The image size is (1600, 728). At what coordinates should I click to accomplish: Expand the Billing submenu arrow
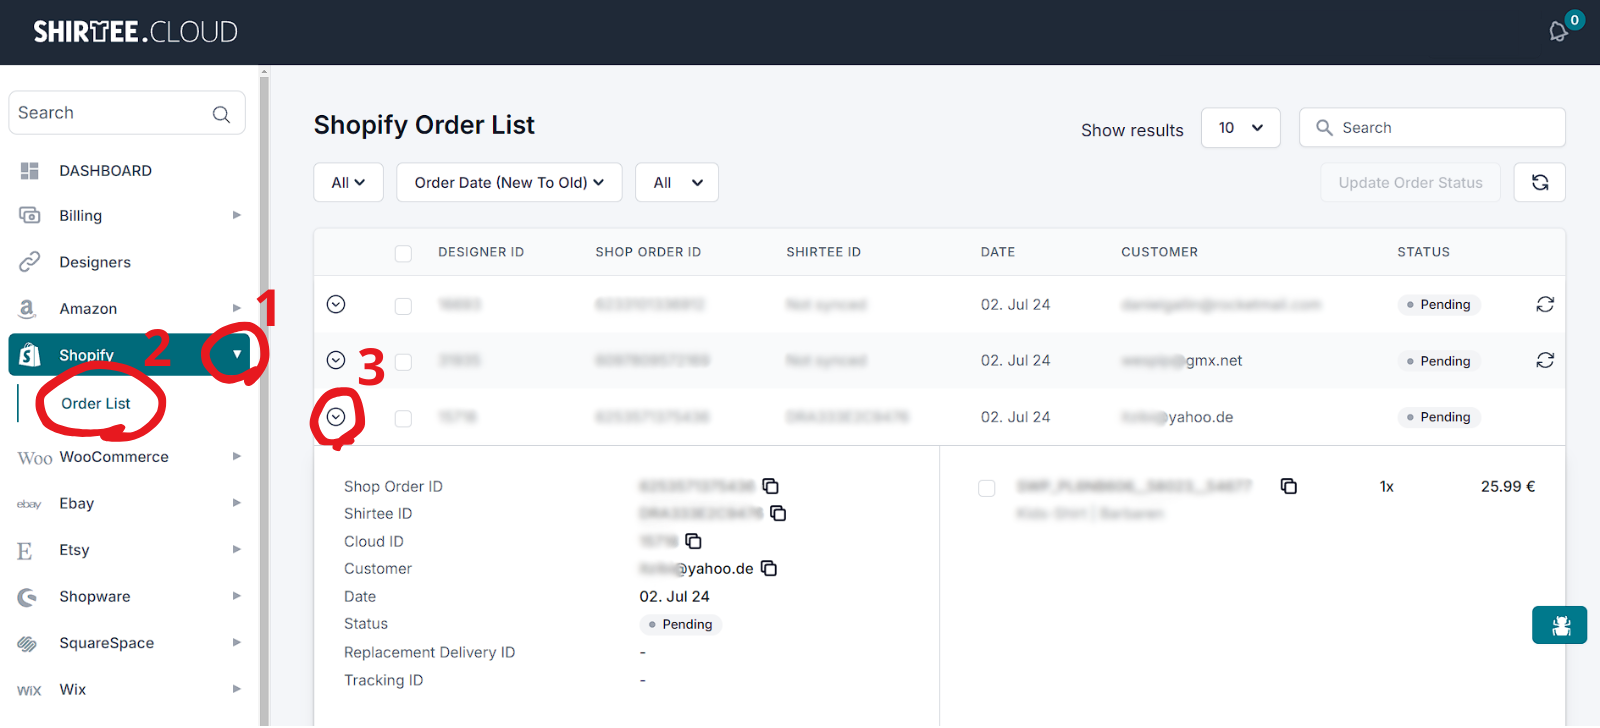(x=237, y=215)
